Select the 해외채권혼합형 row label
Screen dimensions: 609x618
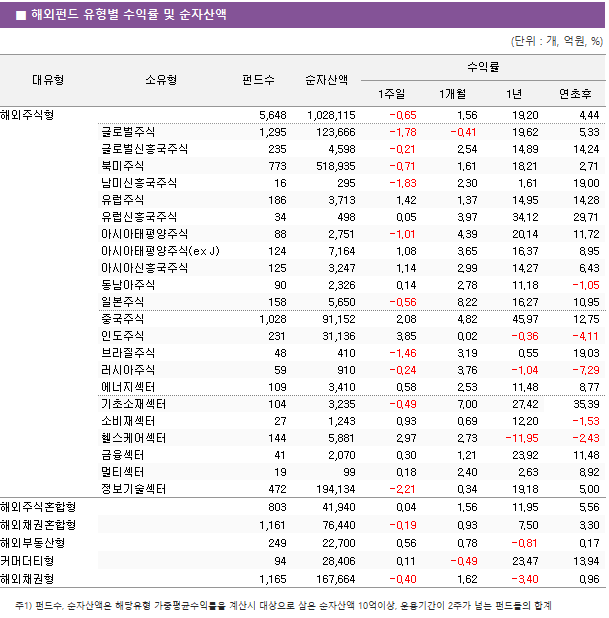click(x=38, y=525)
